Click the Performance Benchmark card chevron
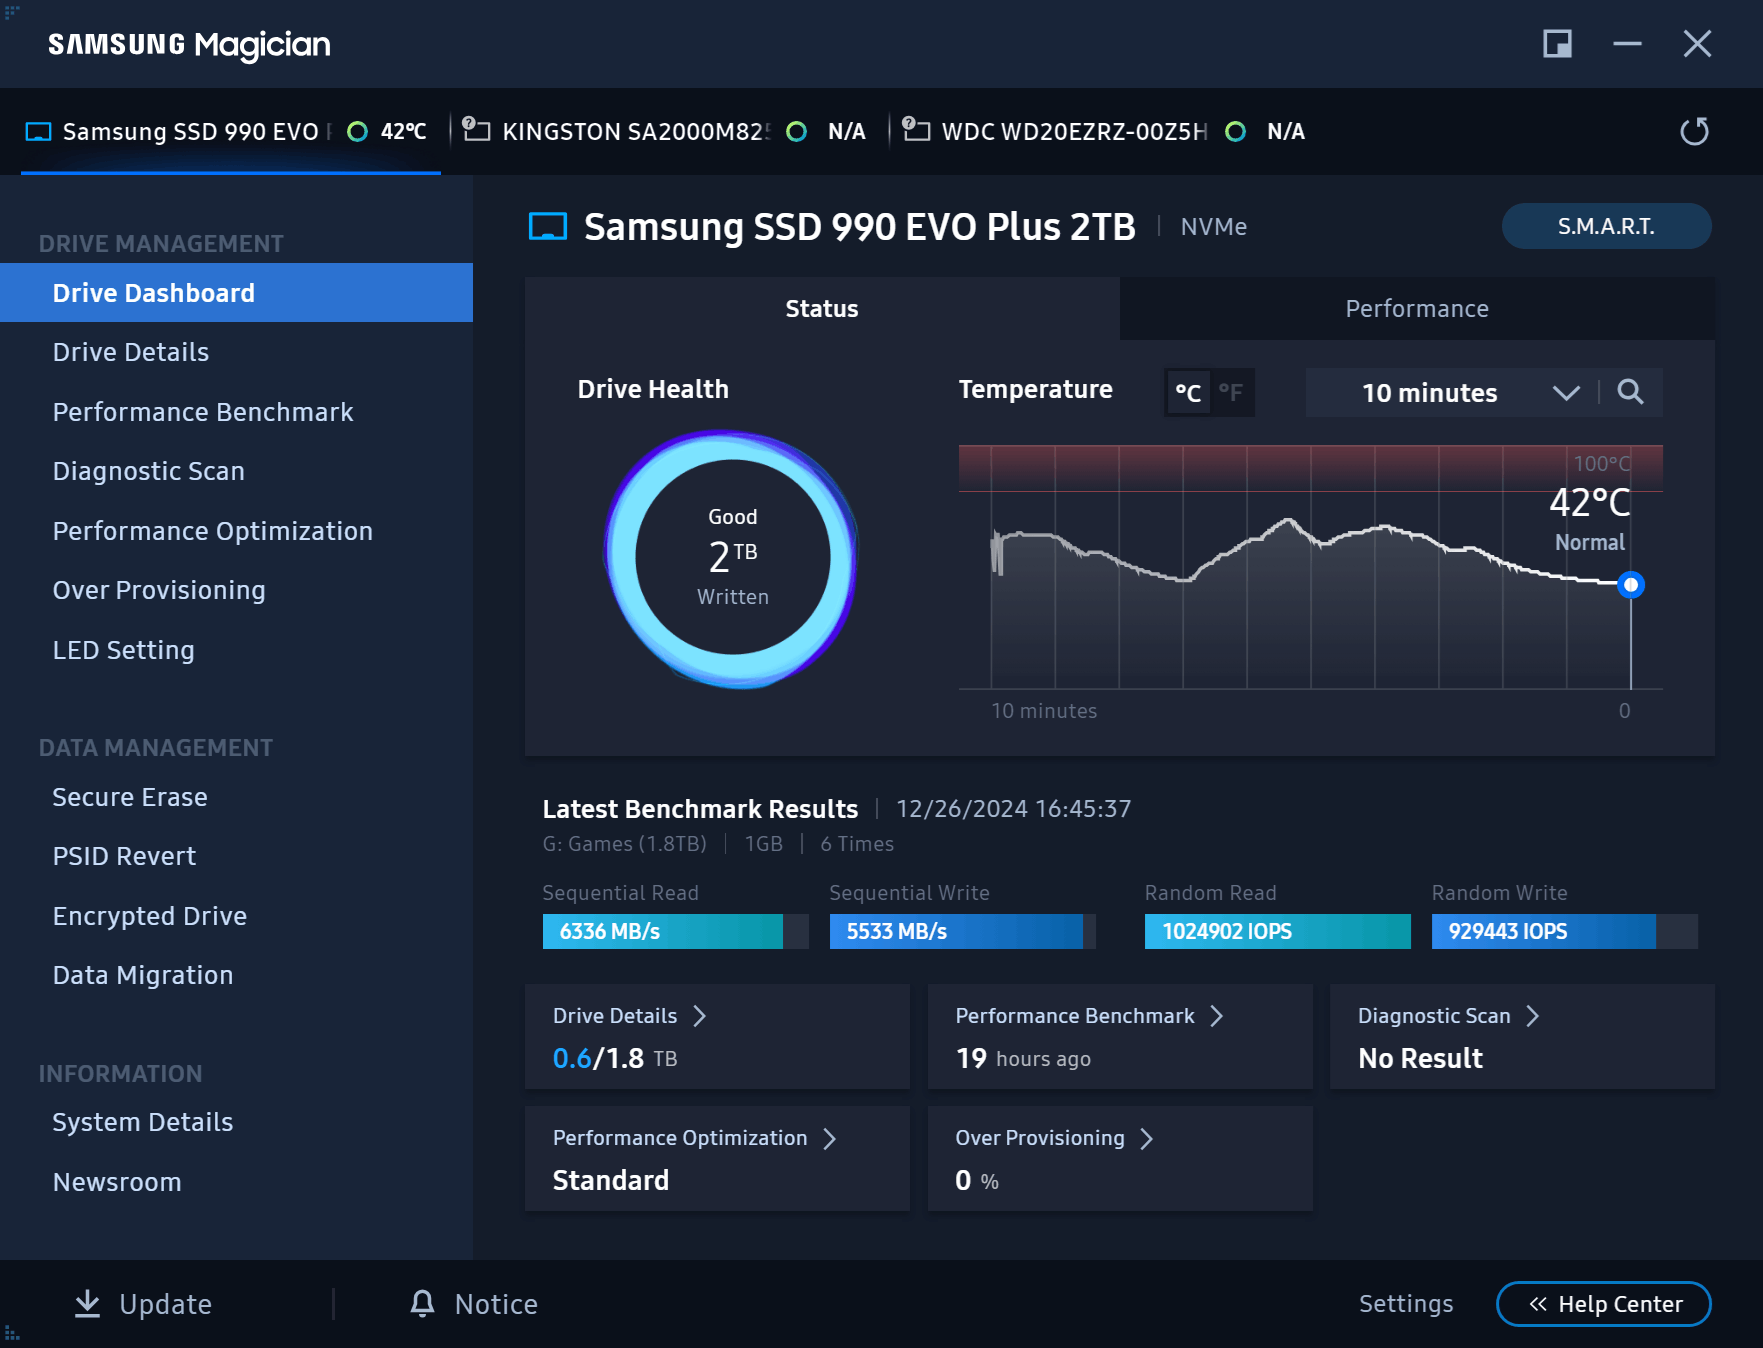 click(x=1217, y=1016)
